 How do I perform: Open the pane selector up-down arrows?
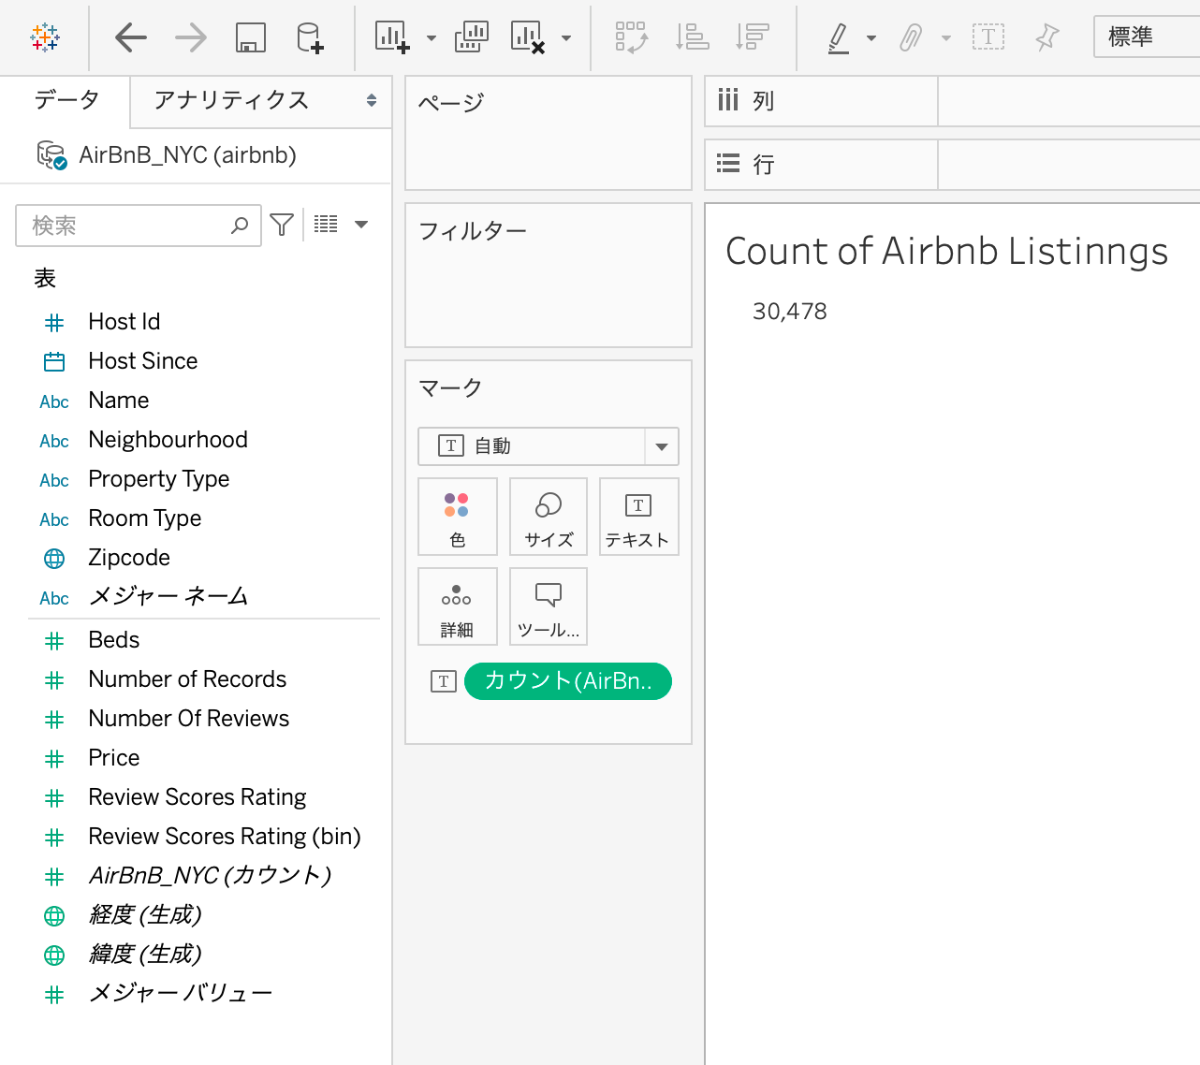tap(371, 100)
